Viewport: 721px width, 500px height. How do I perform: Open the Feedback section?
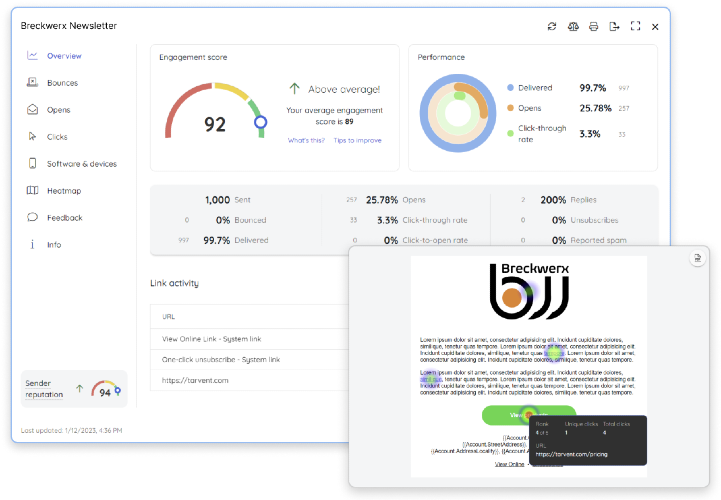65,218
